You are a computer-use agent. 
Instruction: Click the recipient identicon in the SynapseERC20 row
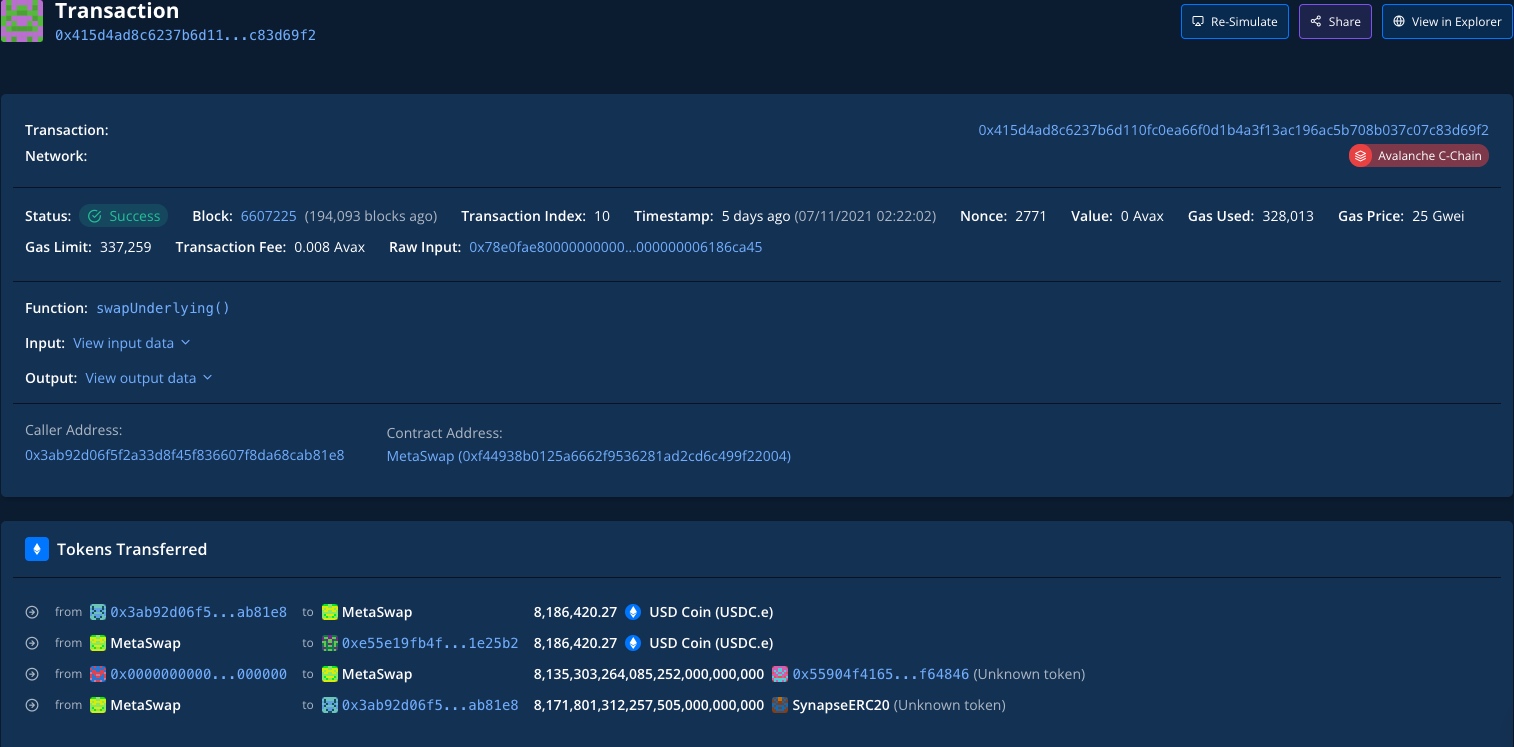point(330,705)
